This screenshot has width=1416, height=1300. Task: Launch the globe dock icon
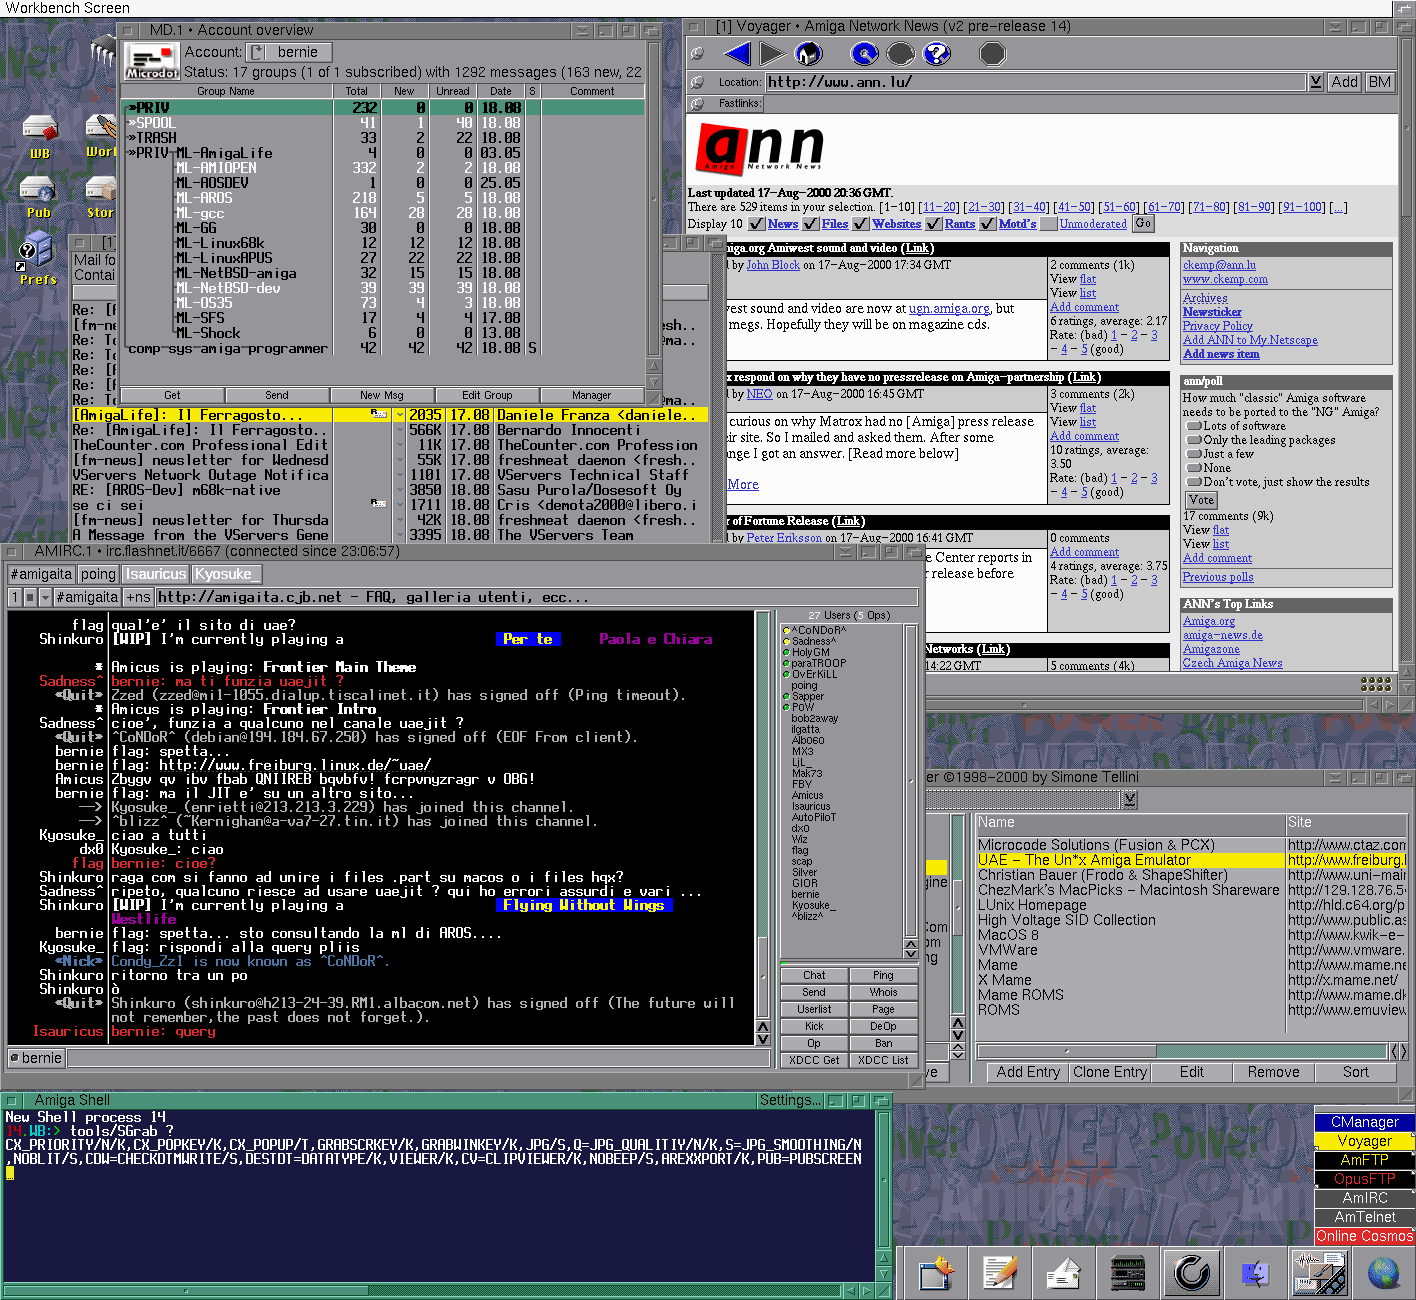point(1384,1273)
